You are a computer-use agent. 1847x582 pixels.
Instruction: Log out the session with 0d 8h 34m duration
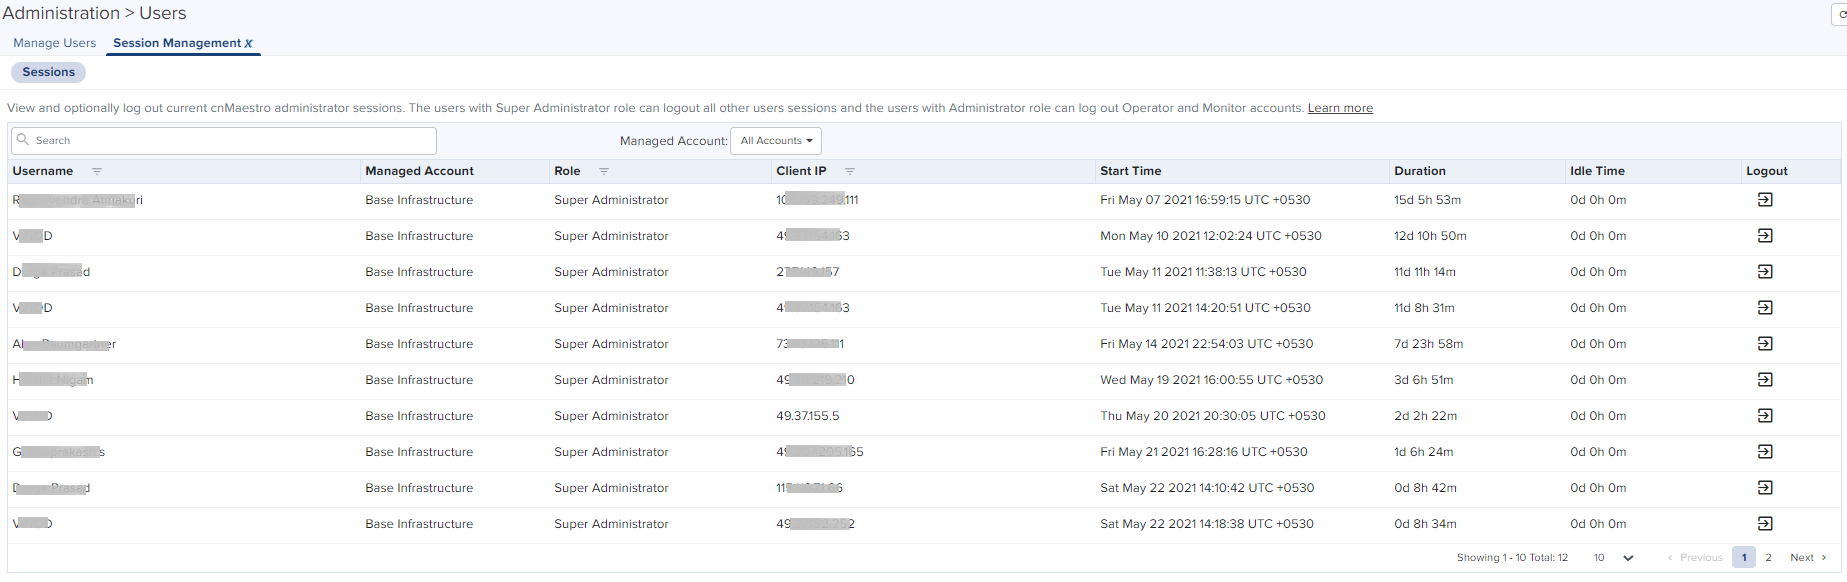click(x=1764, y=524)
